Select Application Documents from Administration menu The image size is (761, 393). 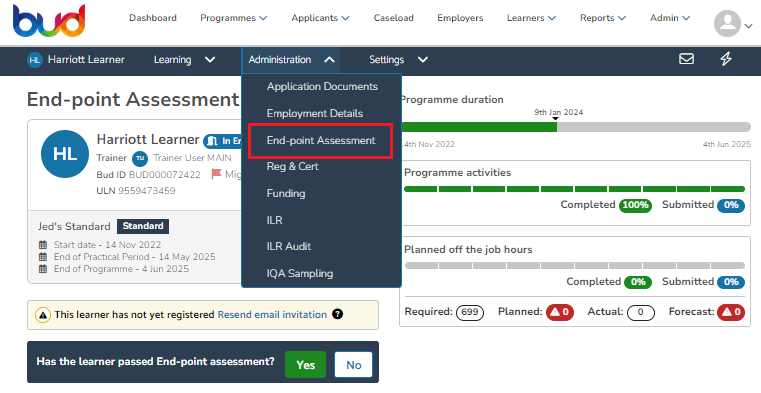[x=322, y=86]
